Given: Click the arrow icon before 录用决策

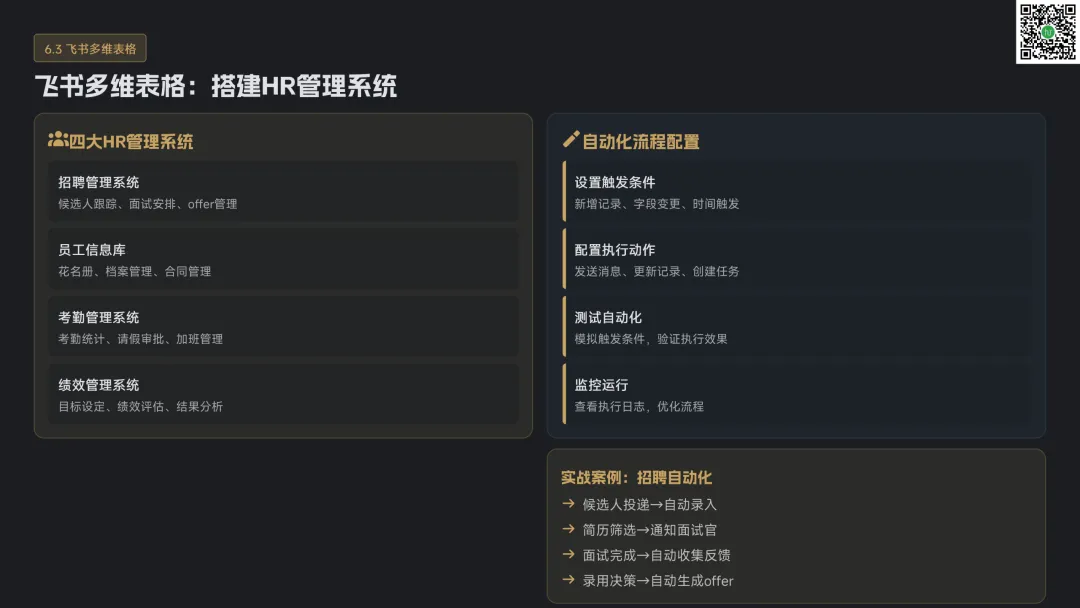Looking at the screenshot, I should [x=568, y=580].
